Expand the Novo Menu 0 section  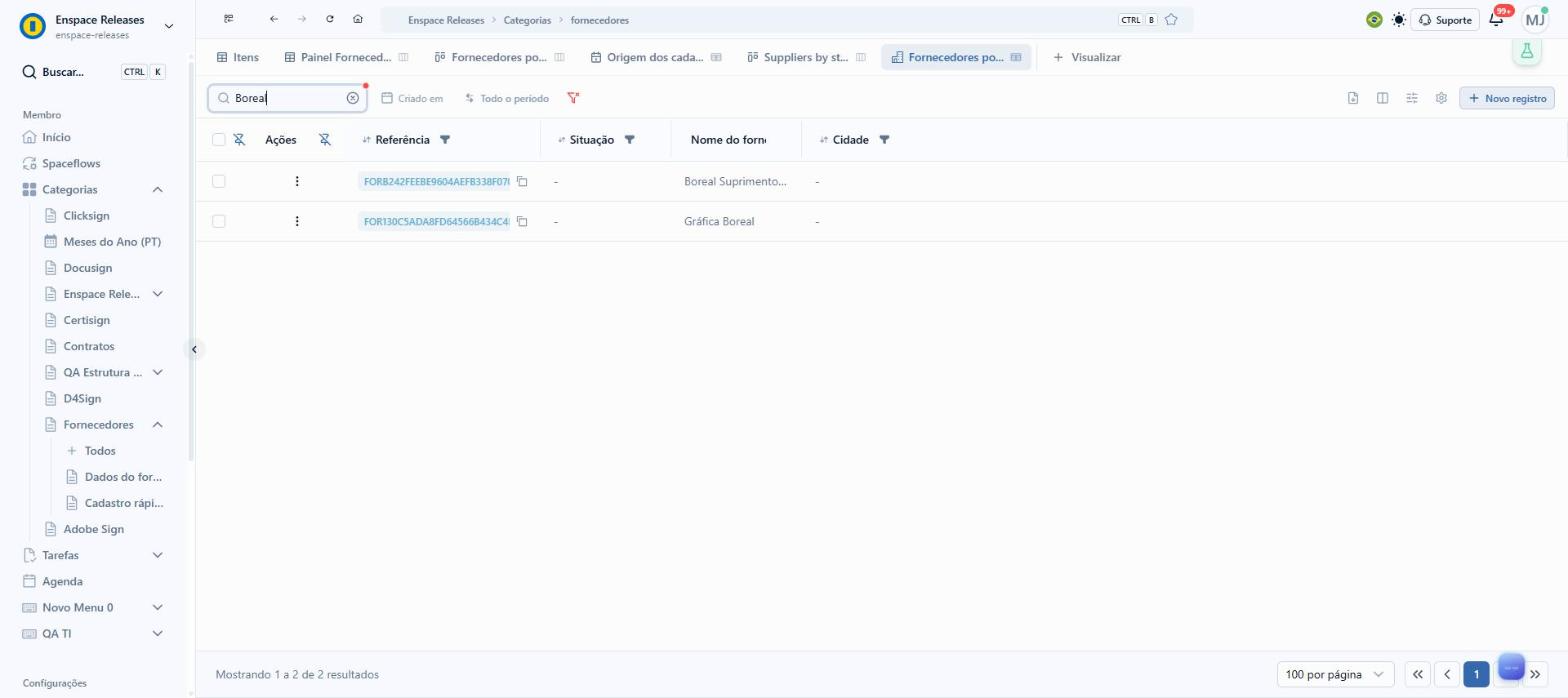click(x=157, y=607)
